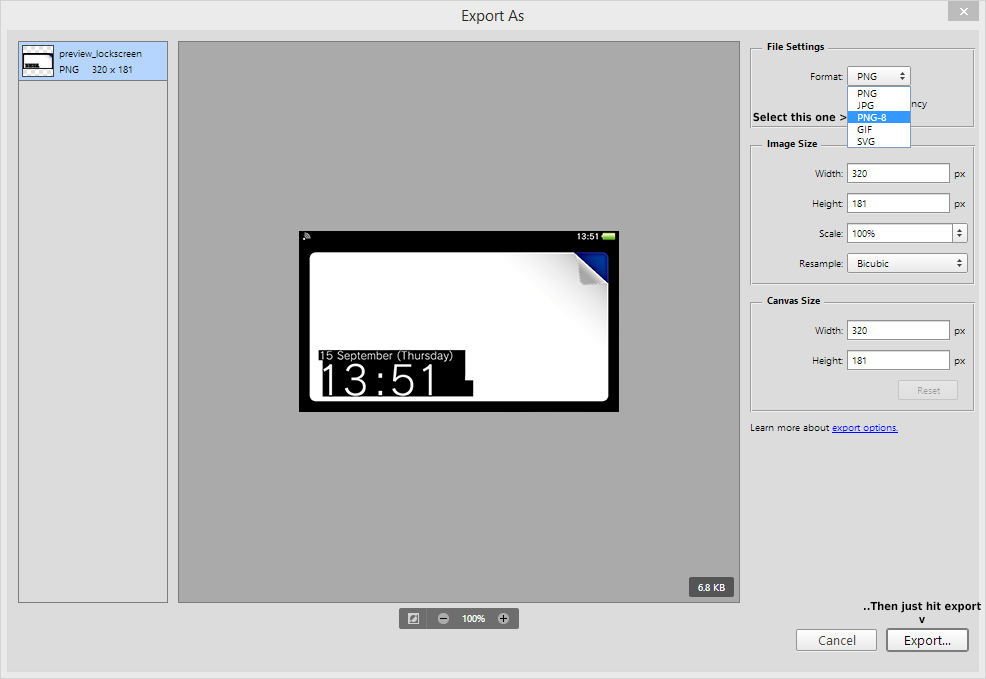Viewport: 986px width, 679px height.
Task: Click the fit-to-view preview icon
Action: click(413, 619)
